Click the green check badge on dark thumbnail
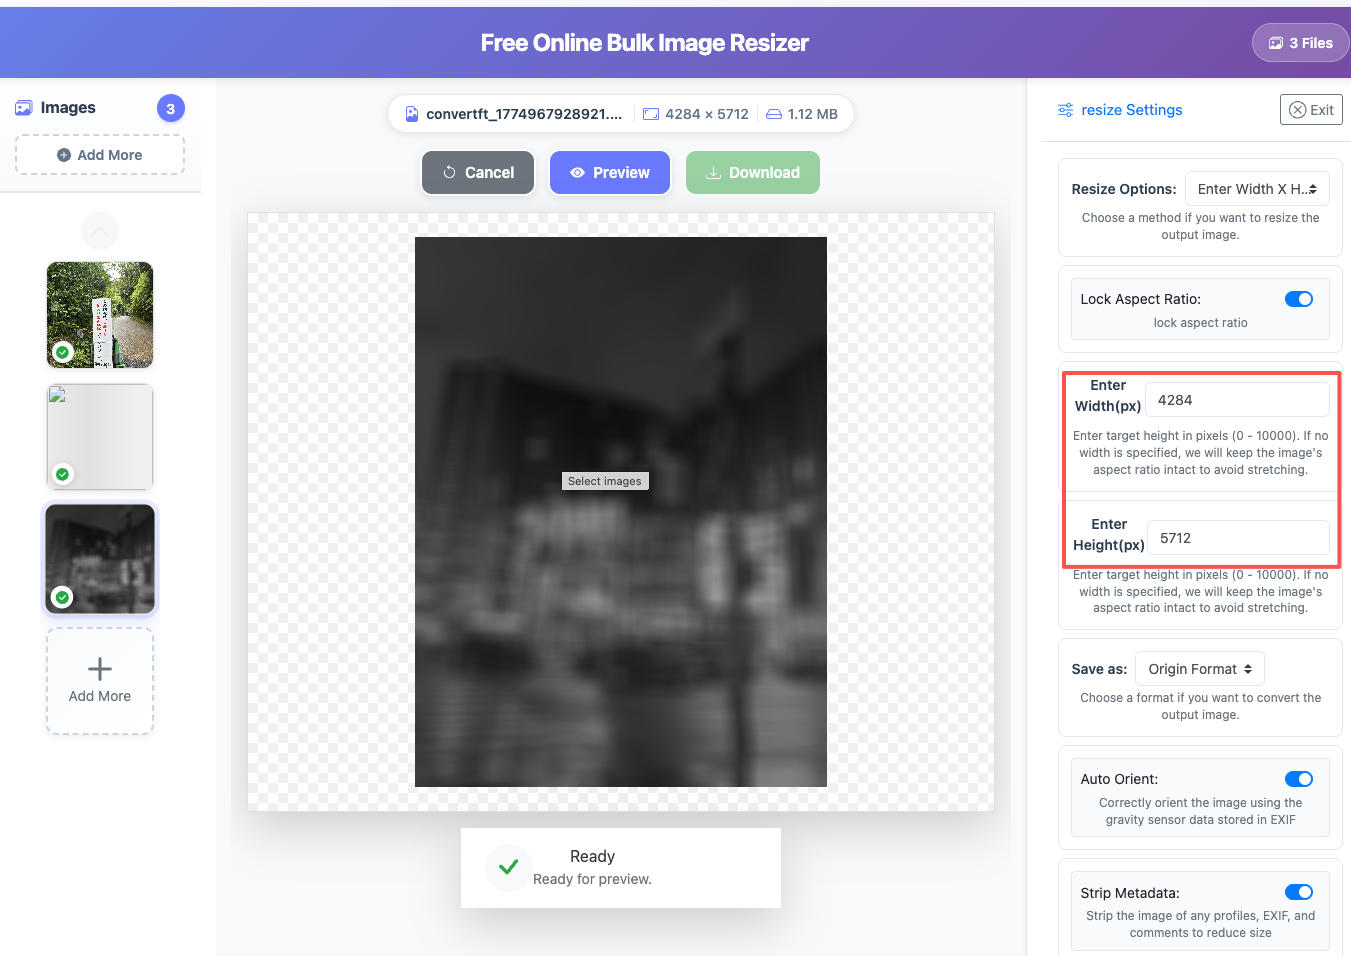 63,597
